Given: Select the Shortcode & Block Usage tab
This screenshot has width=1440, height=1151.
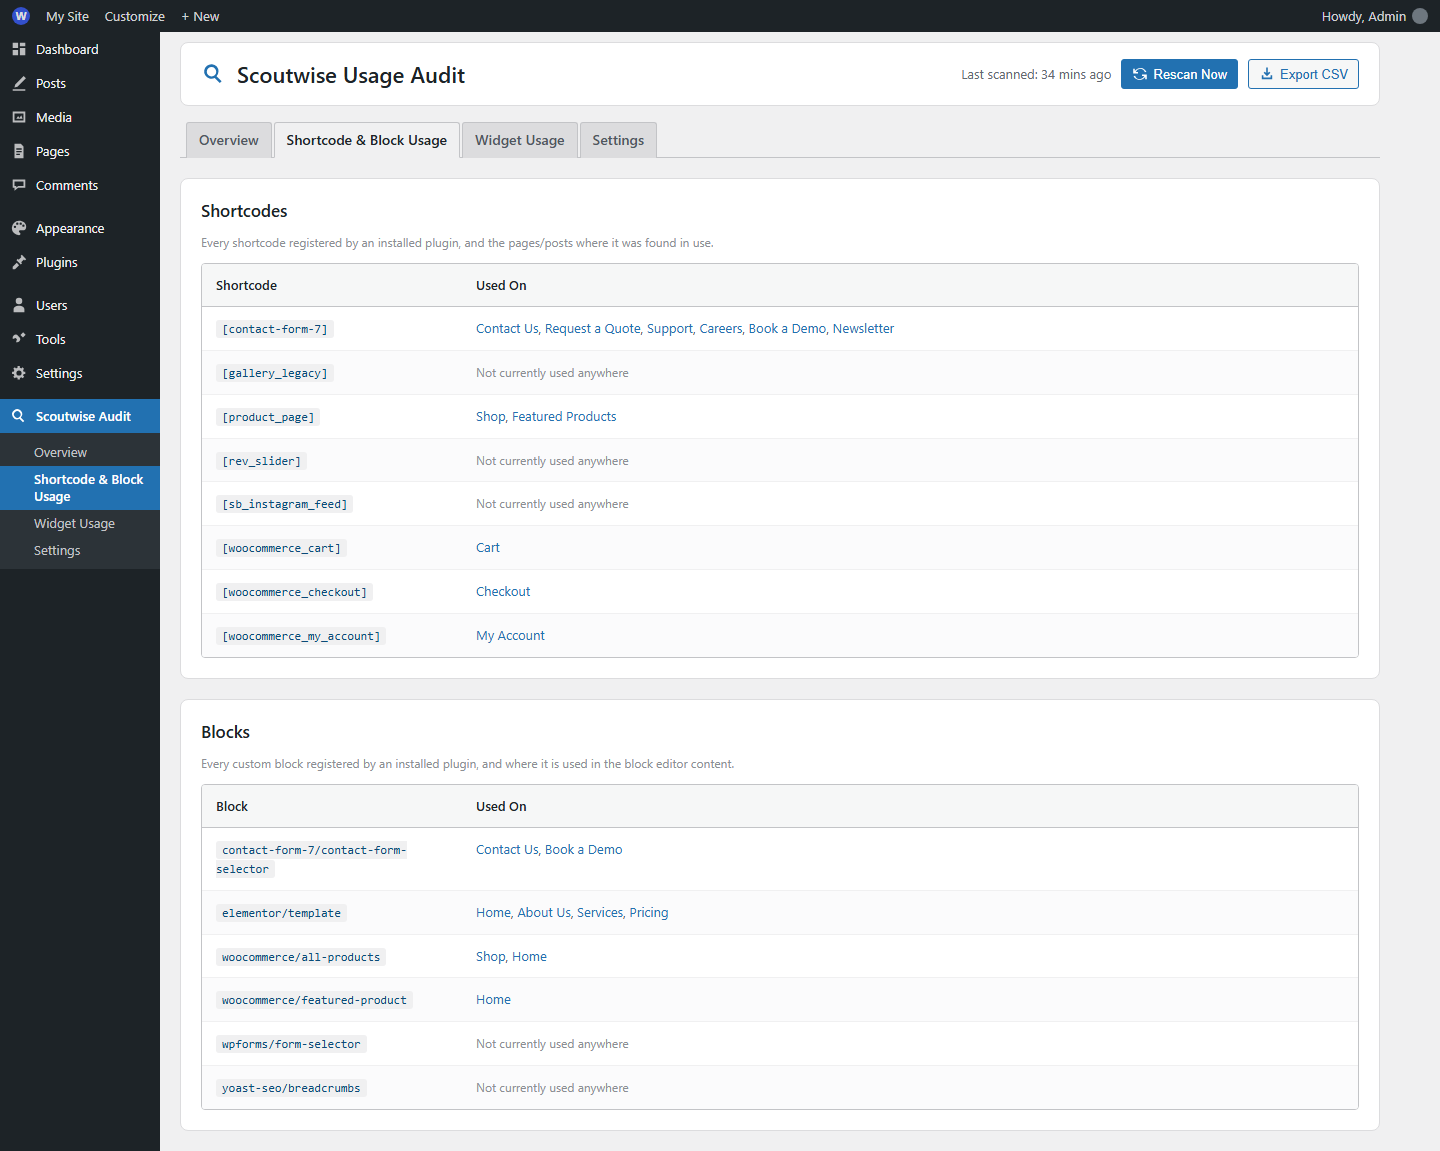Looking at the screenshot, I should point(367,140).
